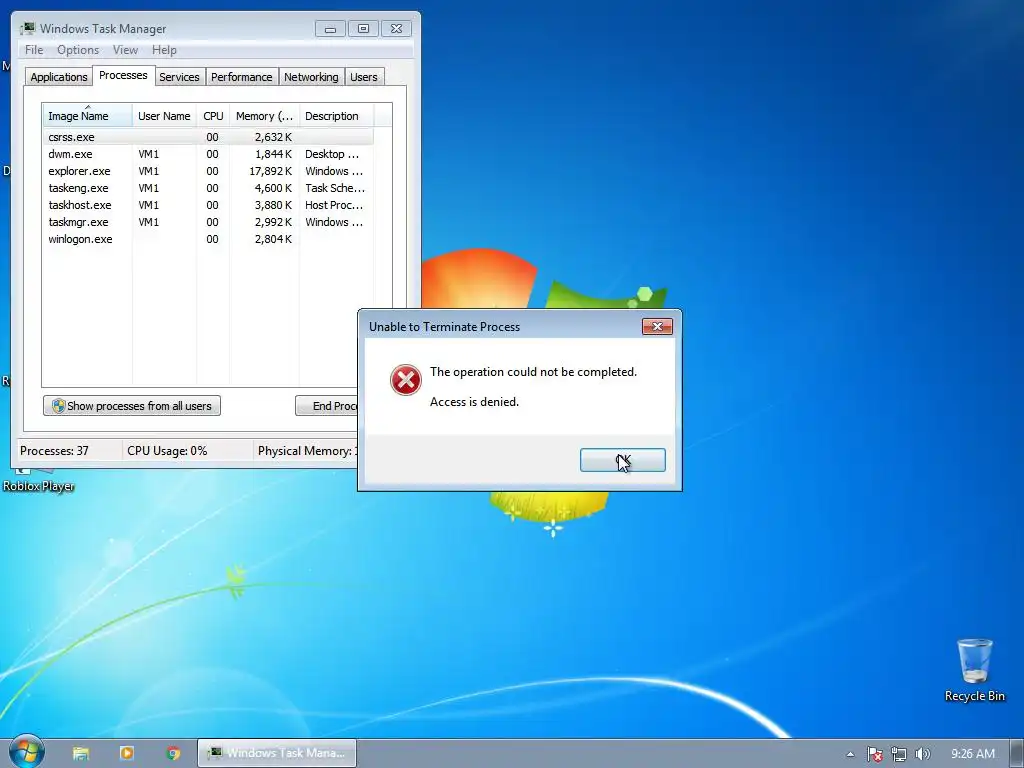Click the End Process button
The height and width of the screenshot is (768, 1024).
(x=327, y=406)
